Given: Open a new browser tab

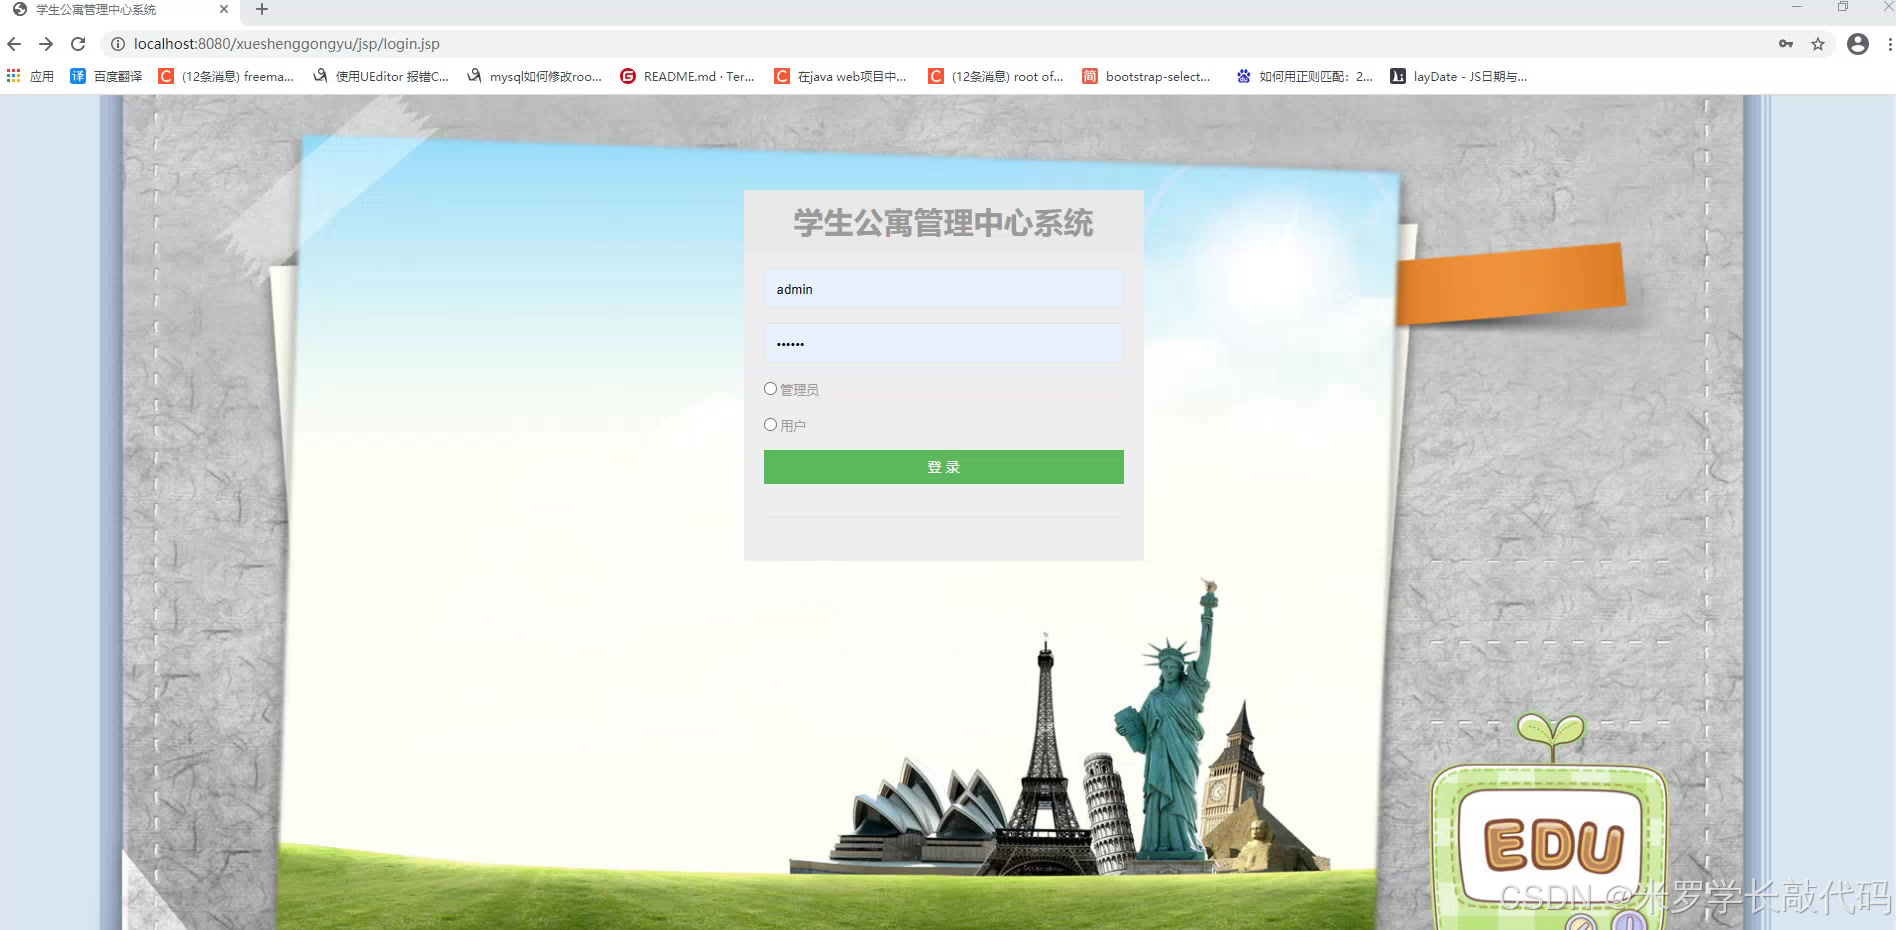Looking at the screenshot, I should click(261, 10).
